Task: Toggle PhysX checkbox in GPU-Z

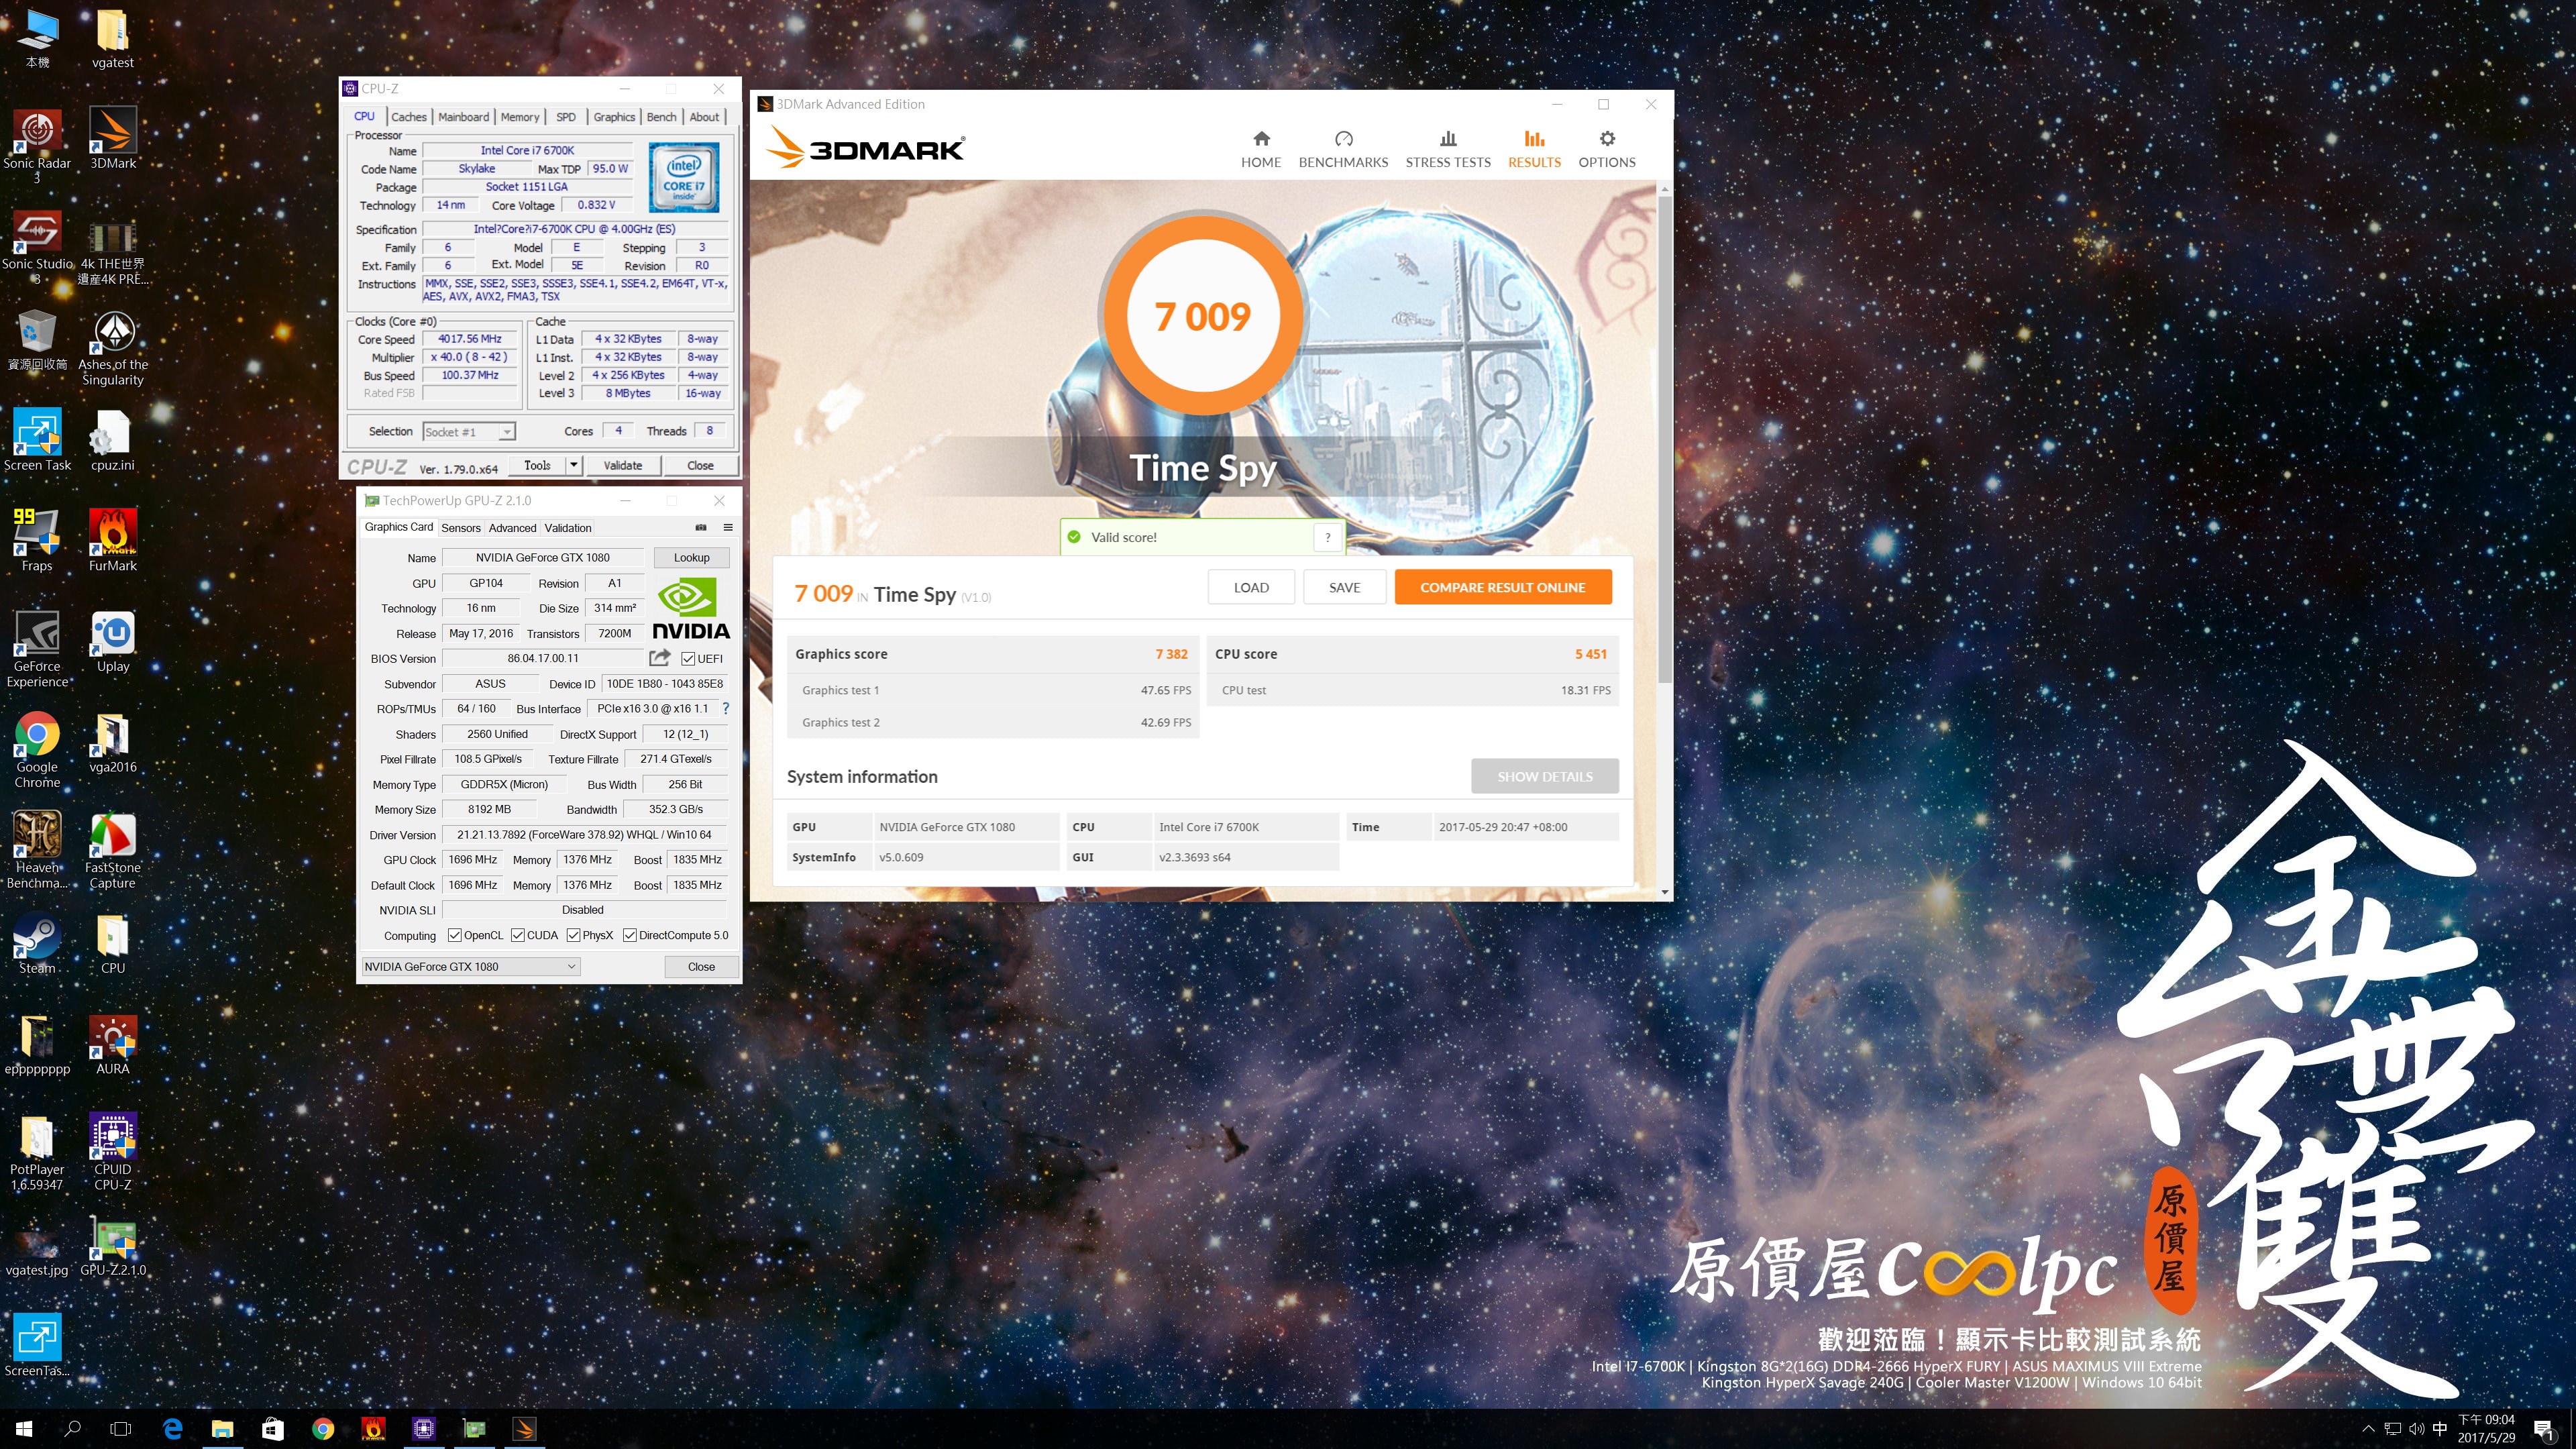Action: click(x=574, y=935)
